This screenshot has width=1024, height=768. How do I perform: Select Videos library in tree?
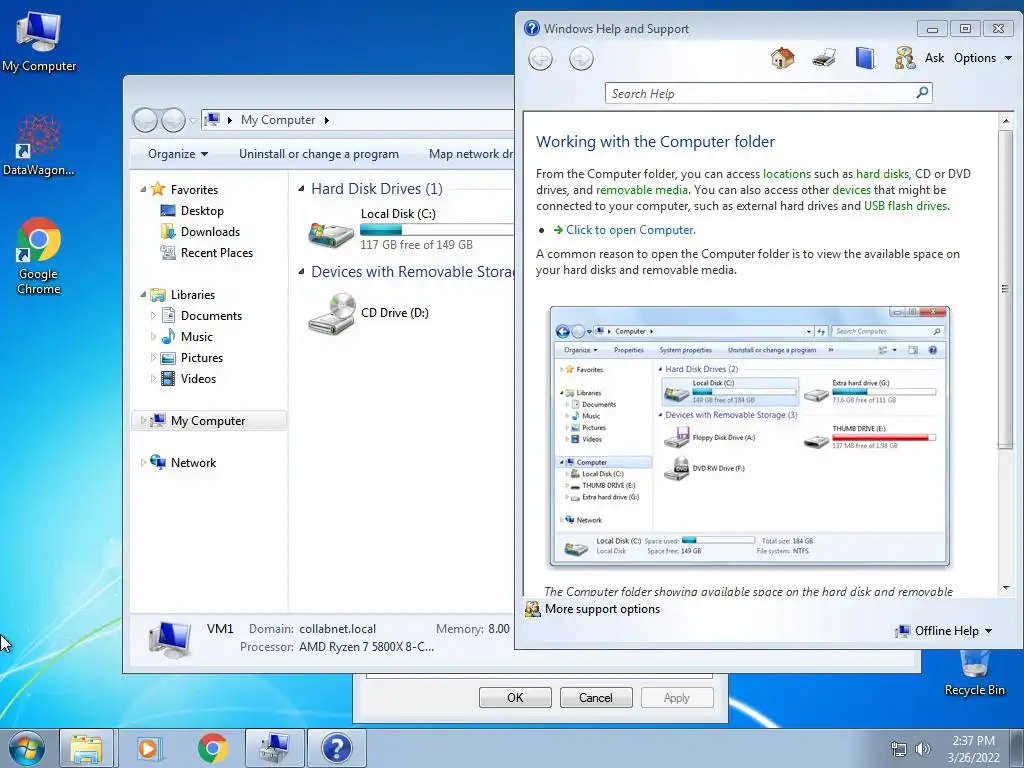[198, 379]
